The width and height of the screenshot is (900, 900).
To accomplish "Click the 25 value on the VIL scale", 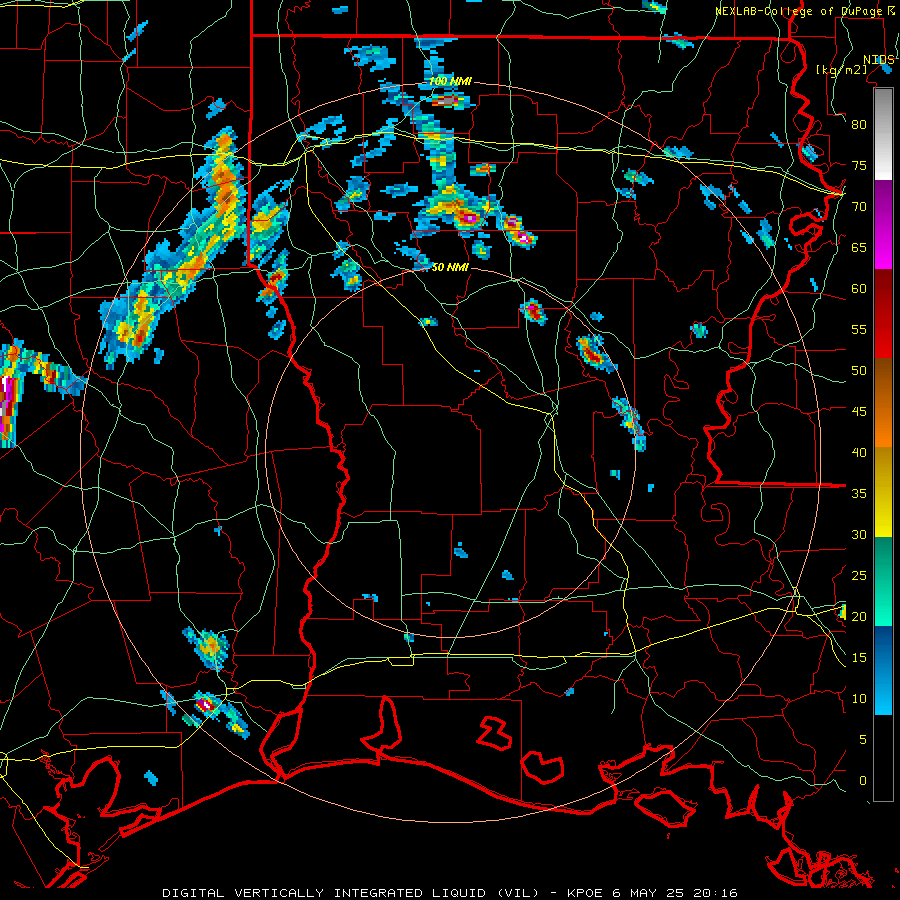I will coord(859,576).
